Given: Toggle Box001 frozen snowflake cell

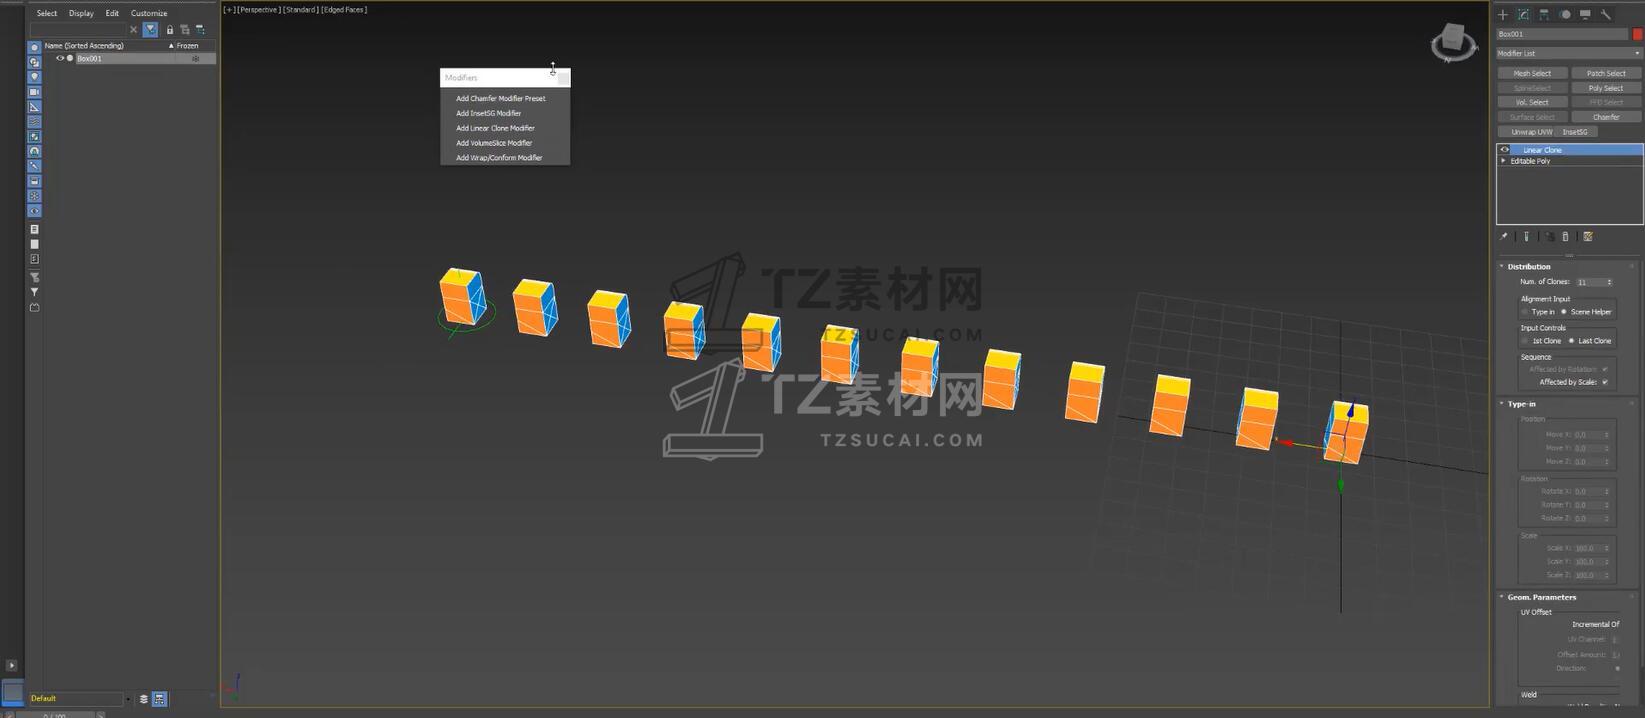Looking at the screenshot, I should (195, 58).
